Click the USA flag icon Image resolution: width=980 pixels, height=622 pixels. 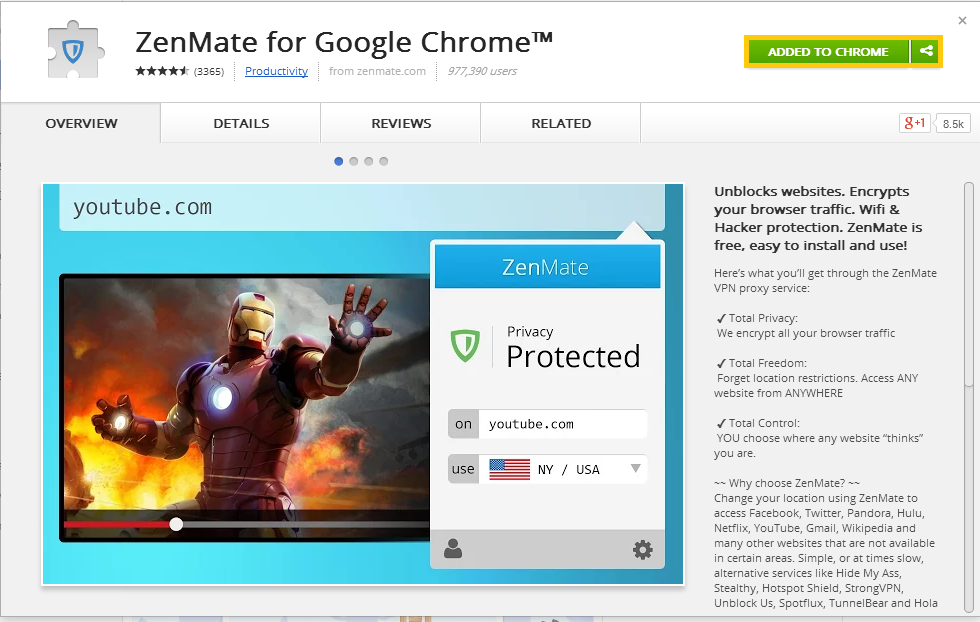509,469
